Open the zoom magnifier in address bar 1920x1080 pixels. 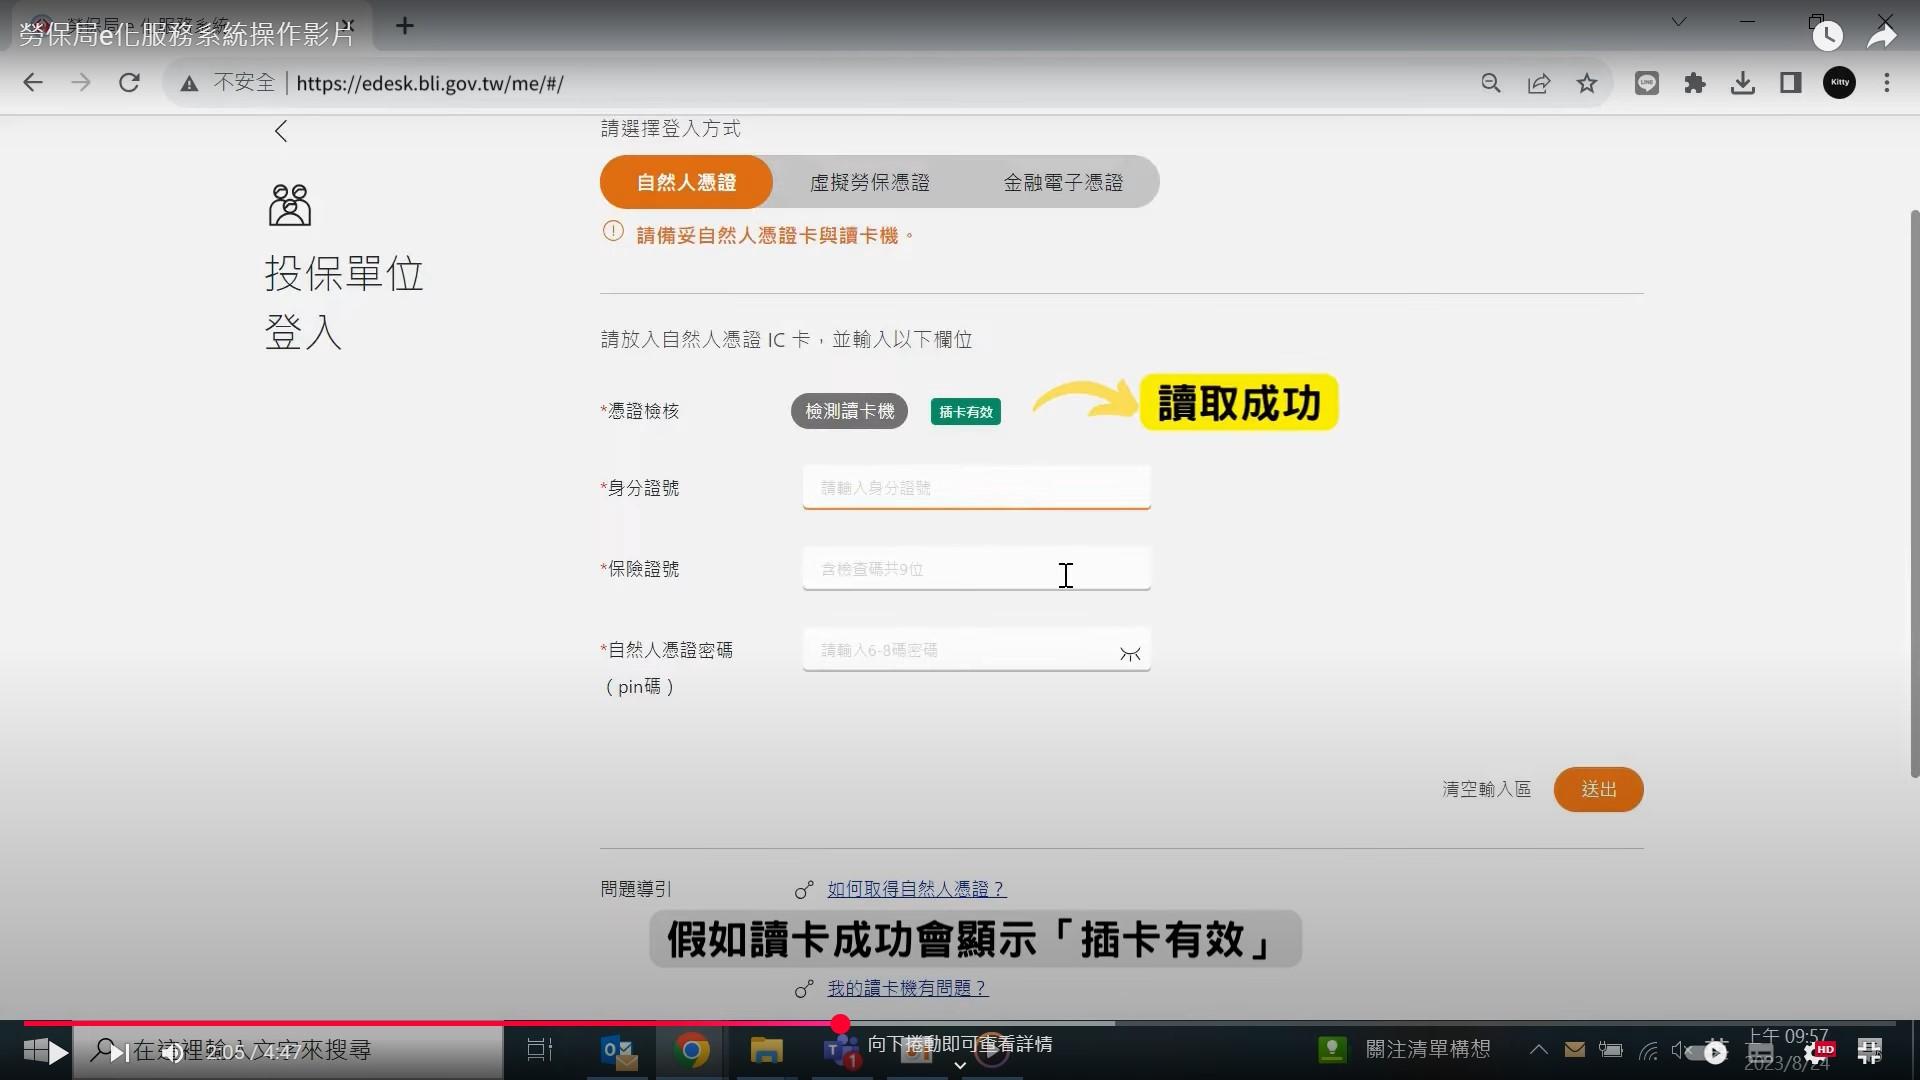(1491, 83)
